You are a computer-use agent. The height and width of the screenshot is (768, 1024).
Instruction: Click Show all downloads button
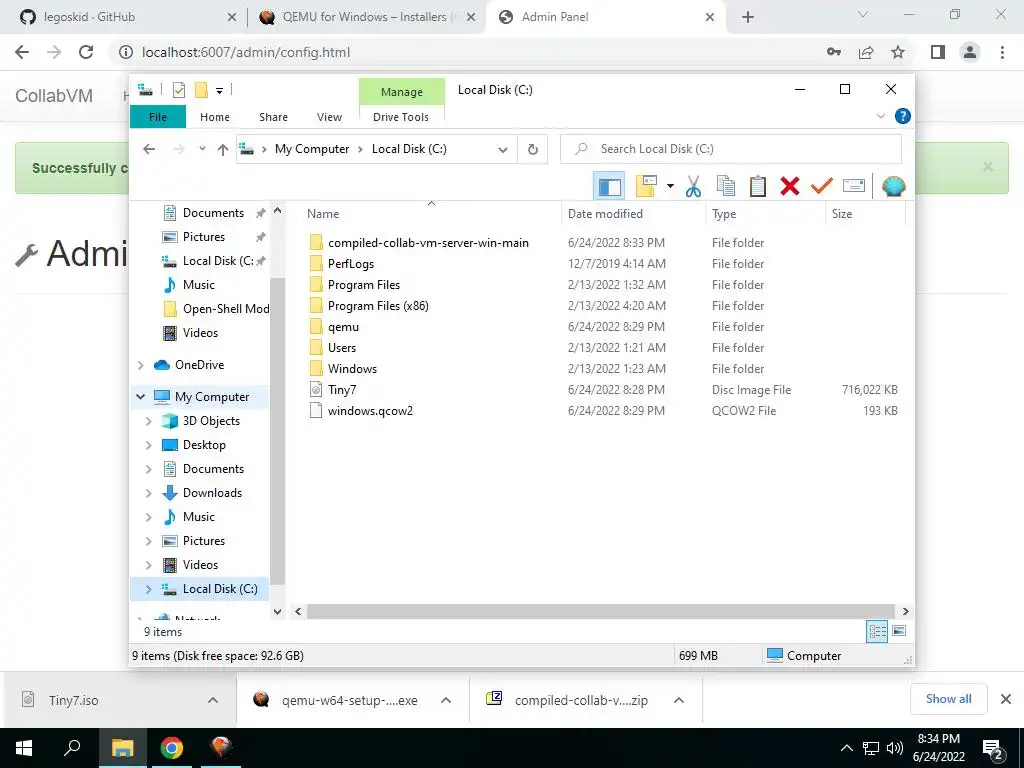948,699
